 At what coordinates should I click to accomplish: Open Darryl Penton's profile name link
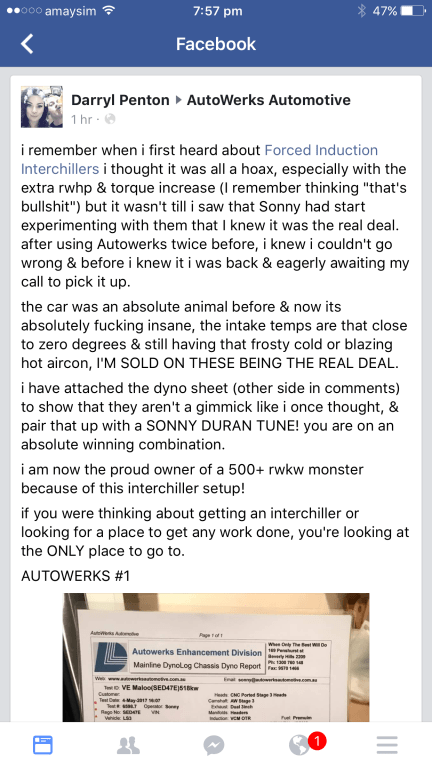click(120, 100)
